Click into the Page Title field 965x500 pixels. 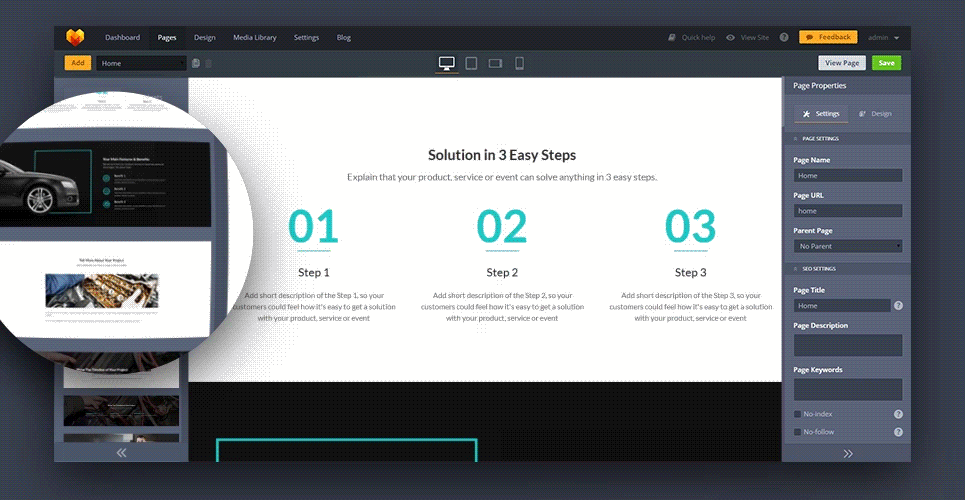pyautogui.click(x=842, y=305)
